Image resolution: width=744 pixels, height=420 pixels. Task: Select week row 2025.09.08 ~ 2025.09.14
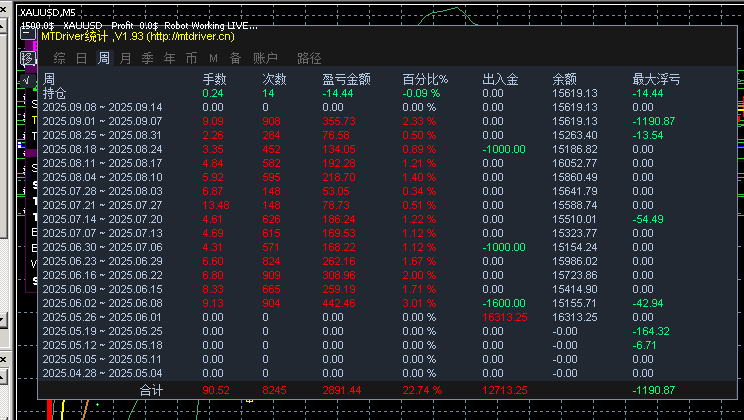point(102,107)
